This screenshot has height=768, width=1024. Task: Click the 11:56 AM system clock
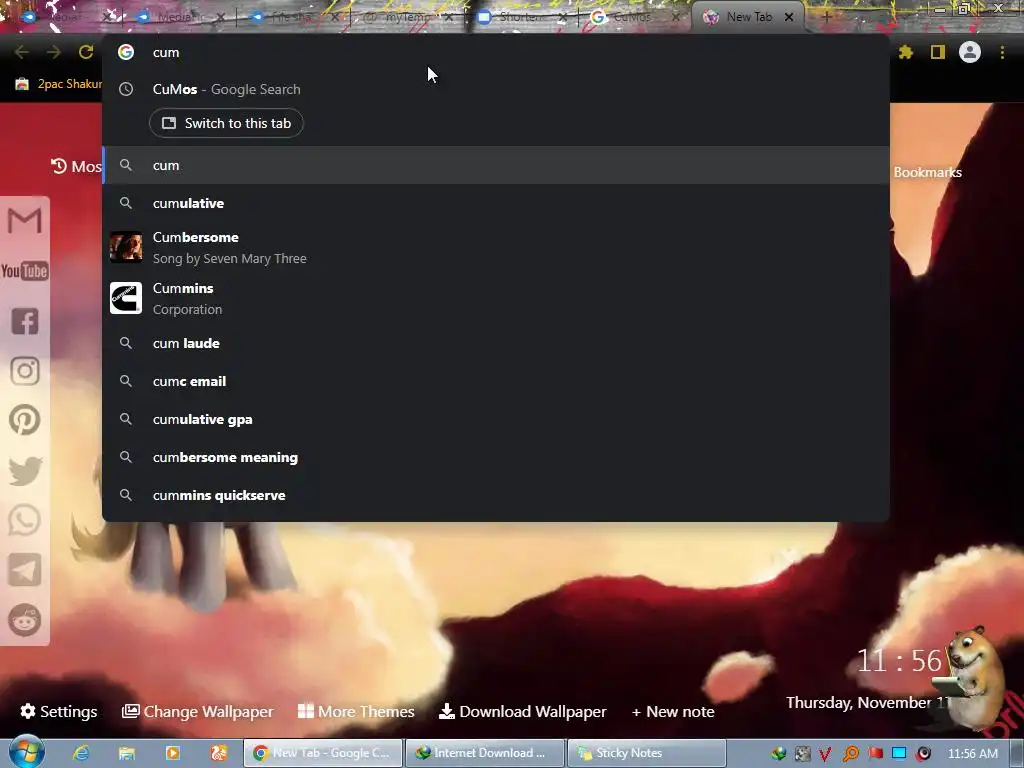pyautogui.click(x=972, y=754)
